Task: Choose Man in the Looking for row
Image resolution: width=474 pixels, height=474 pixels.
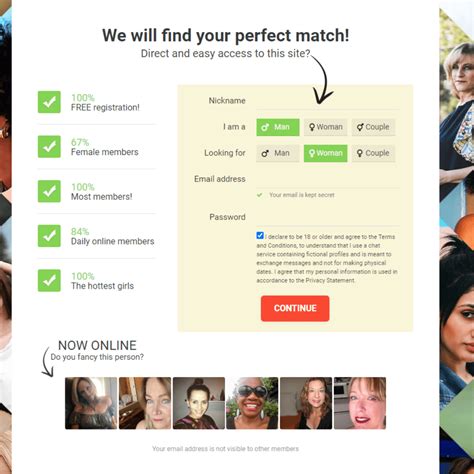Action: click(278, 153)
